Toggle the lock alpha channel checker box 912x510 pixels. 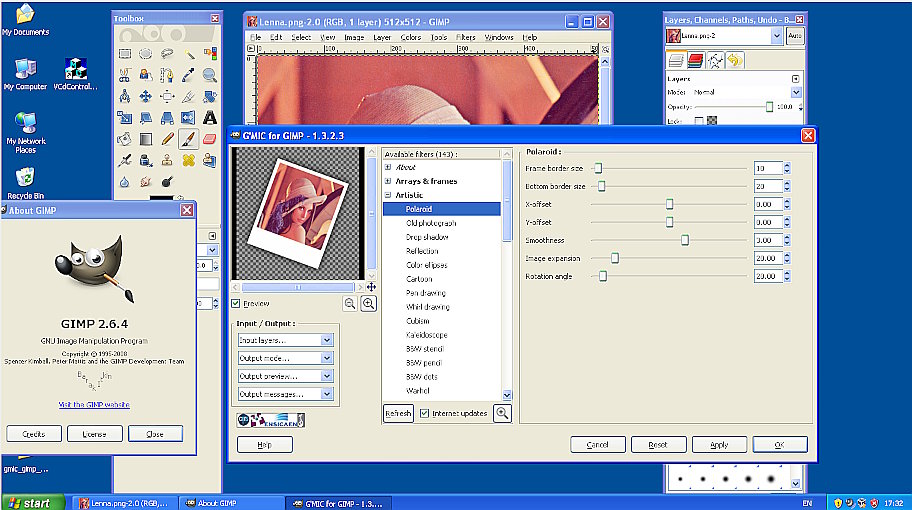pos(712,121)
